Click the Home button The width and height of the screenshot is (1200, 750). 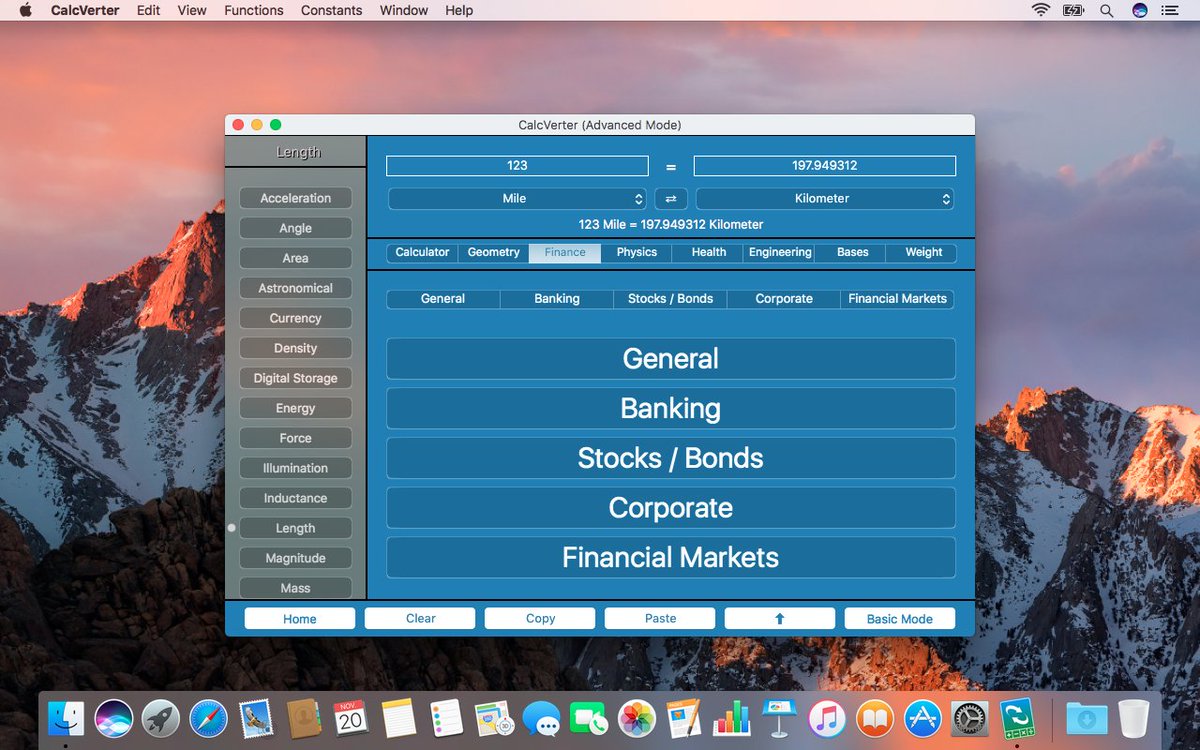pyautogui.click(x=300, y=619)
